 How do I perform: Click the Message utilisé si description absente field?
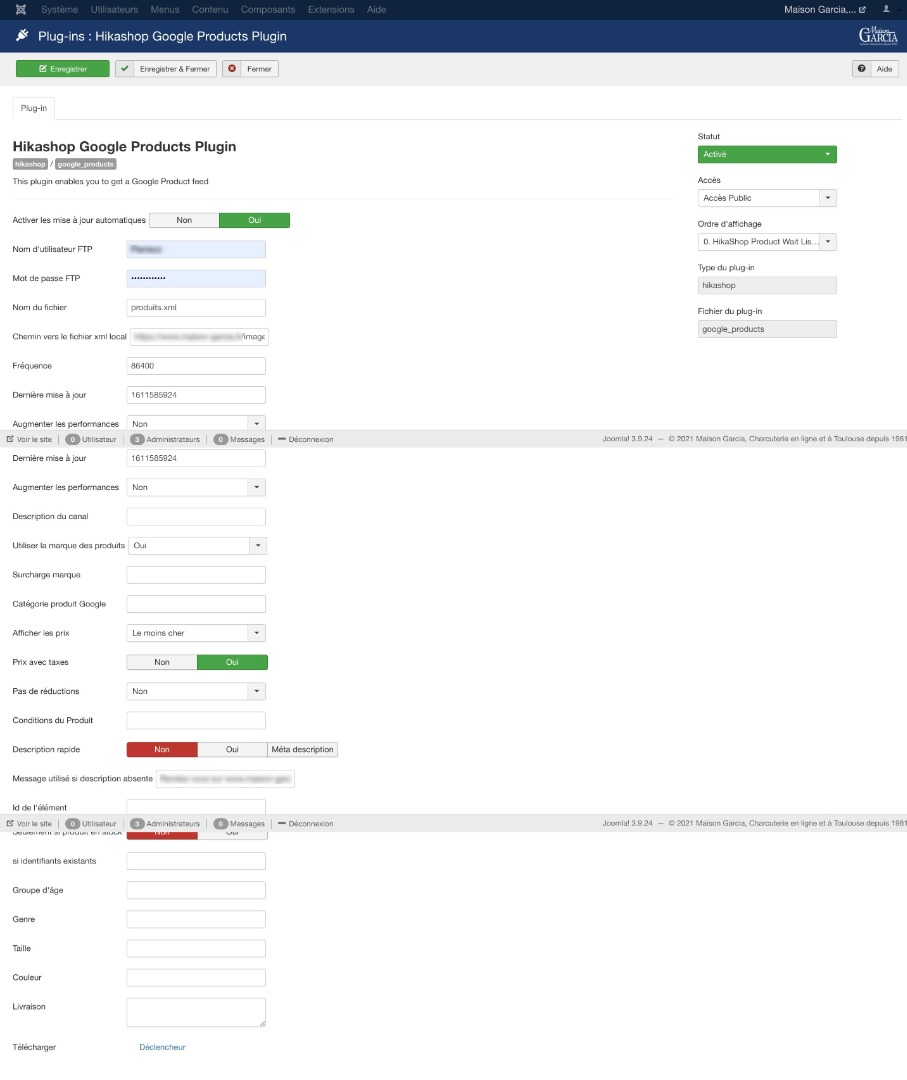(x=225, y=779)
